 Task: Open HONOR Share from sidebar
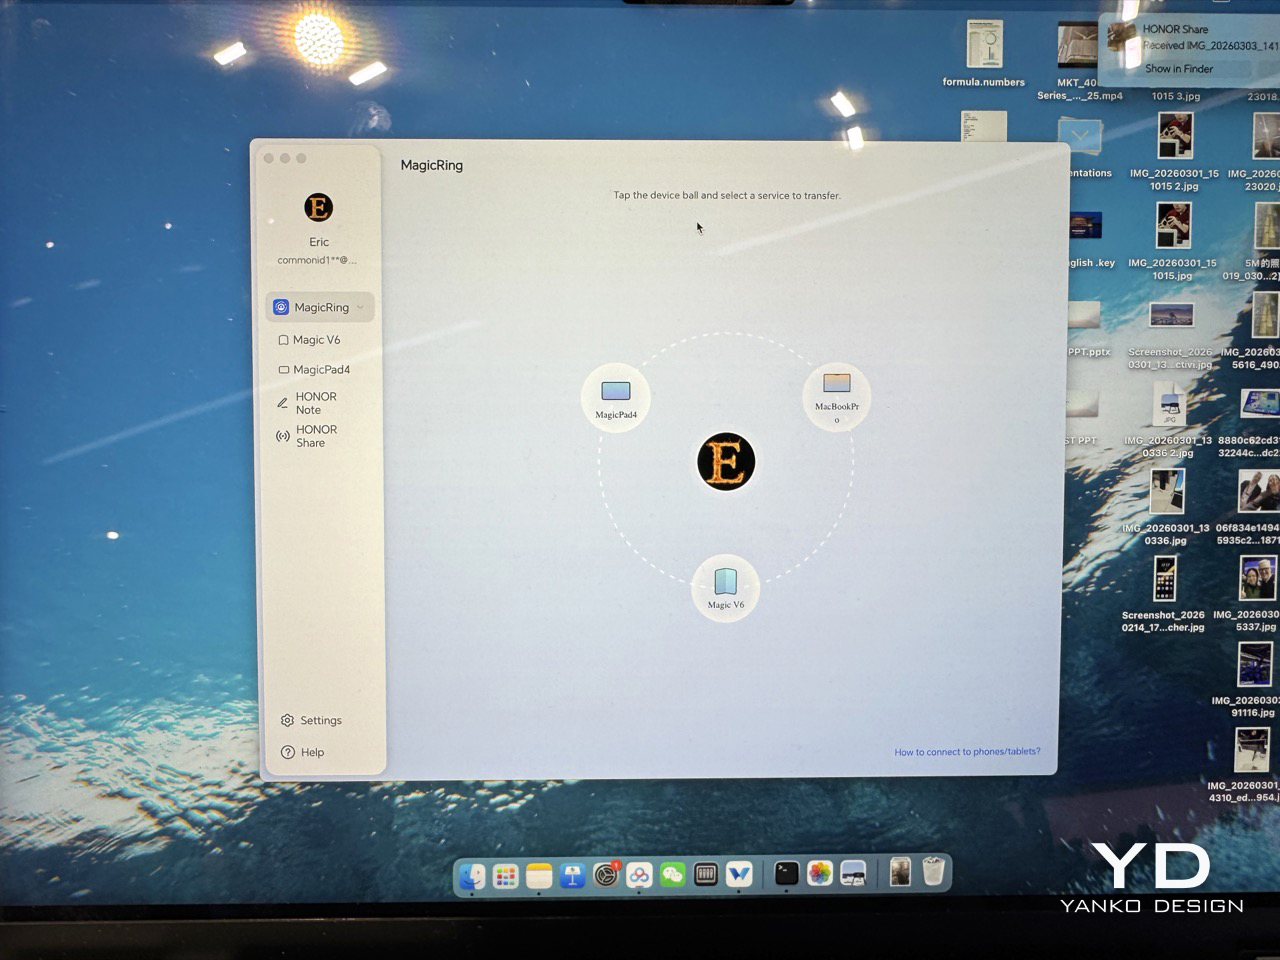tap(315, 436)
